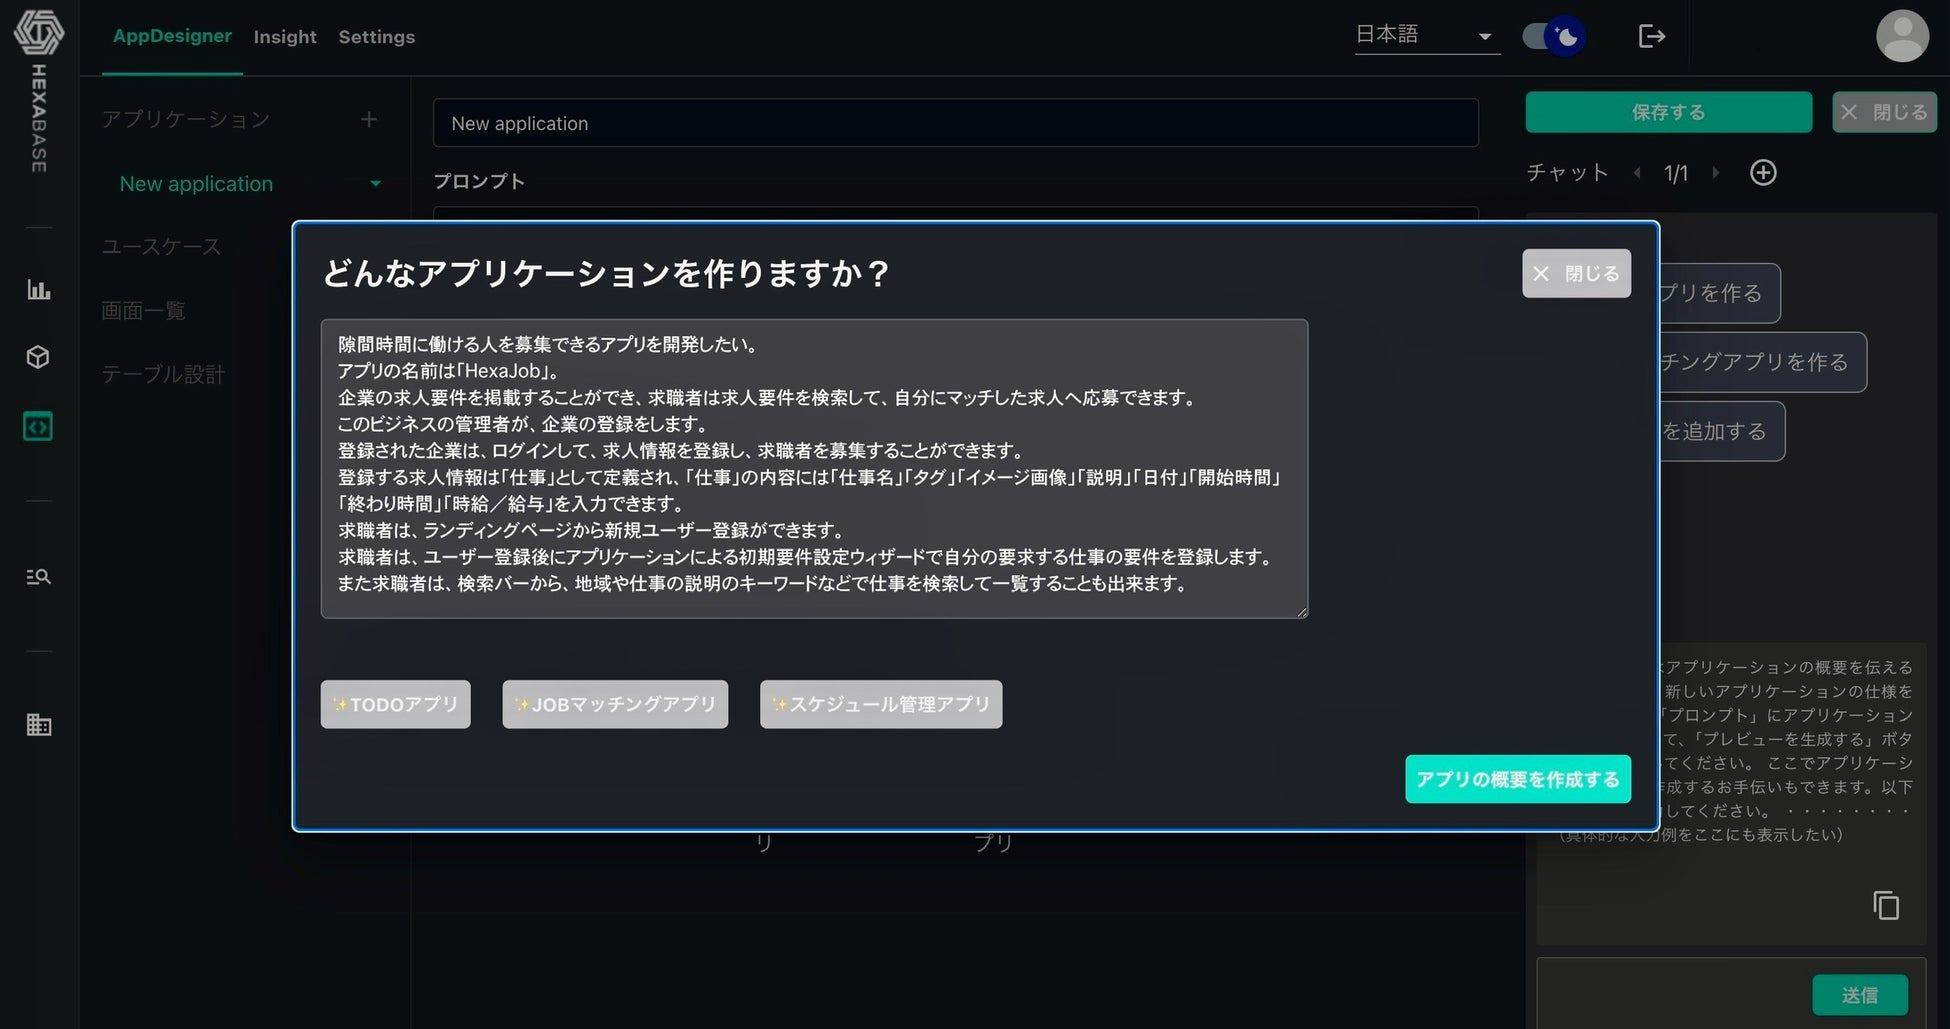The height and width of the screenshot is (1029, 1950).
Task: Click into the application description textarea
Action: [x=814, y=469]
